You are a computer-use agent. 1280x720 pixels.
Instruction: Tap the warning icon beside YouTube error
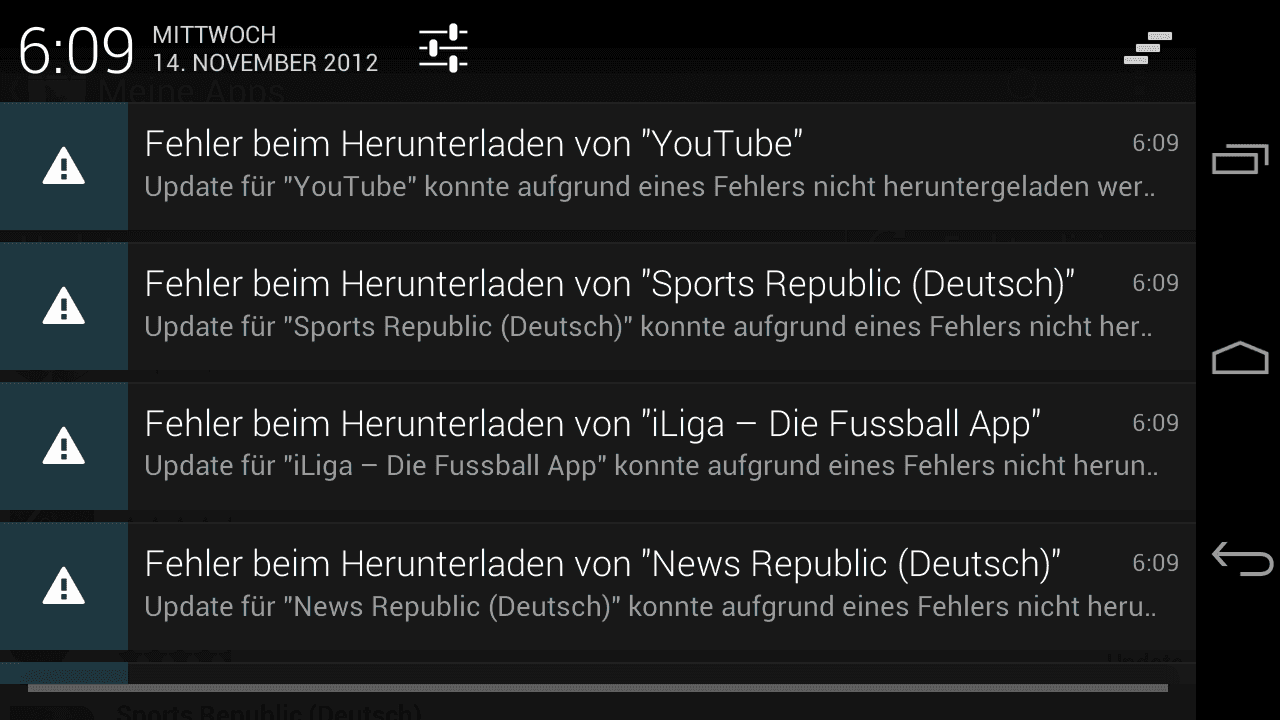point(63,166)
